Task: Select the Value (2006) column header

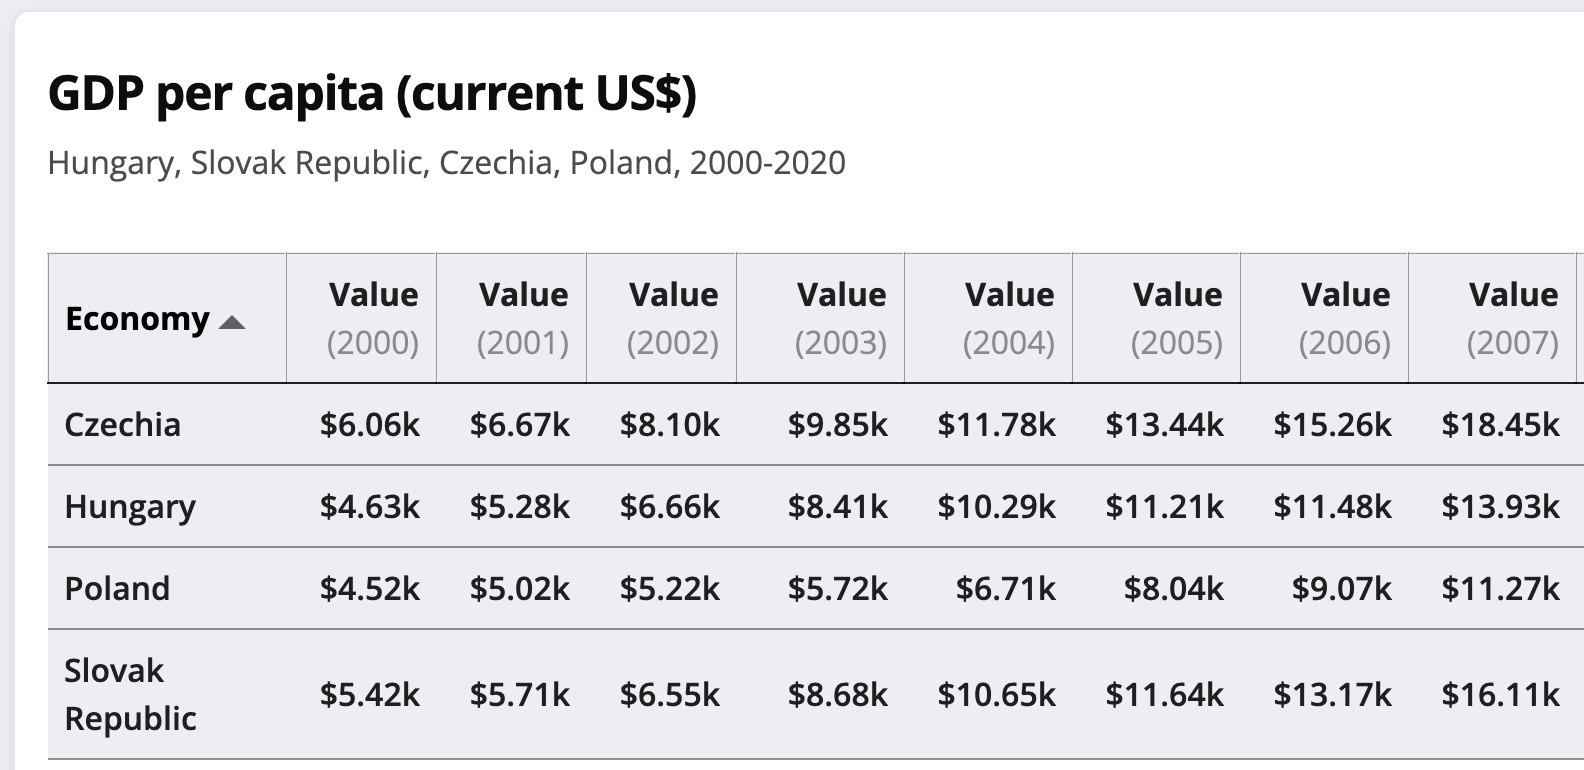Action: click(1325, 318)
